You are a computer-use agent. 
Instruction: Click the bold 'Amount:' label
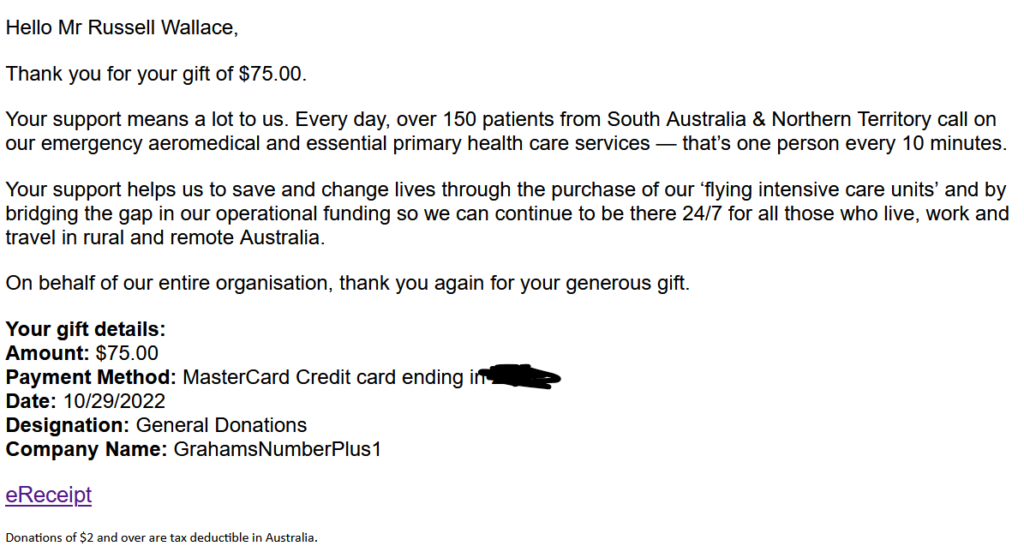(x=48, y=353)
